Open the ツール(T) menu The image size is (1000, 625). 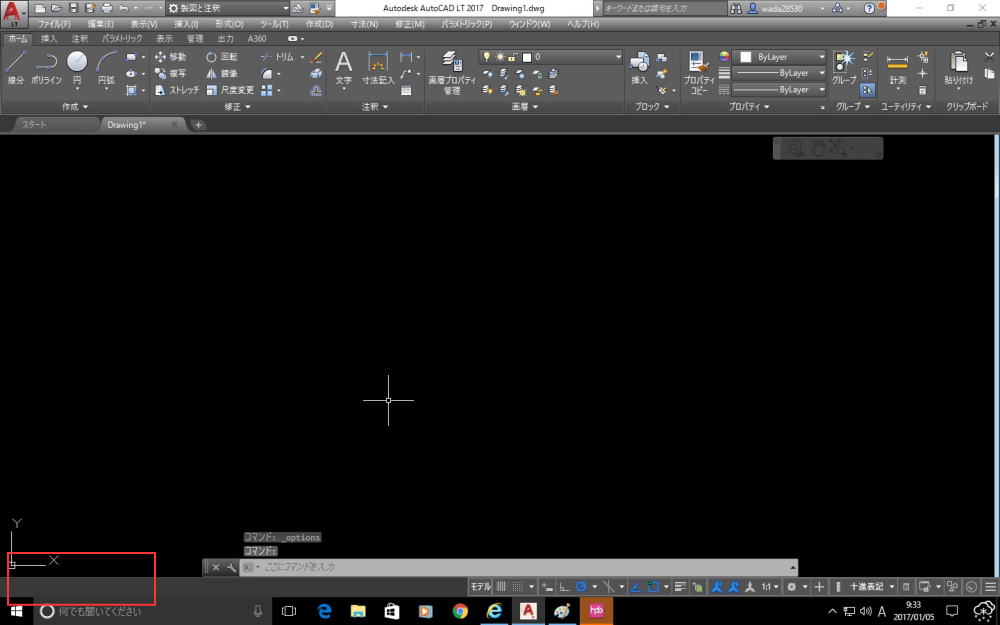coord(274,24)
